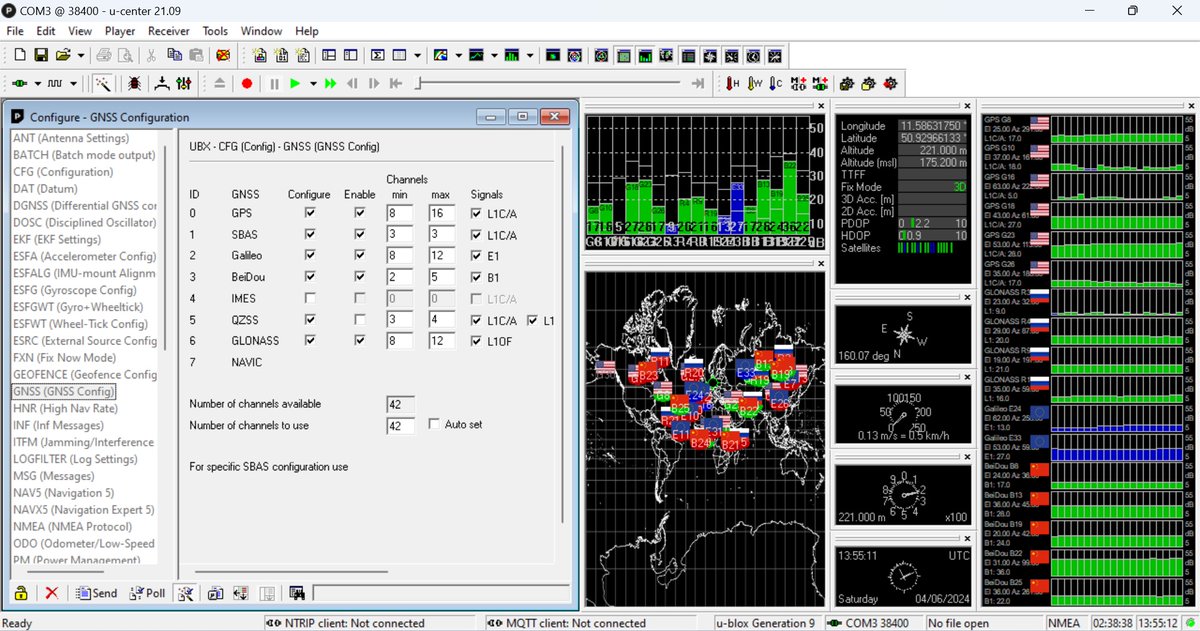Screen dimensions: 1200x631
Task: Click the Number of channels to use field
Action: click(x=400, y=426)
